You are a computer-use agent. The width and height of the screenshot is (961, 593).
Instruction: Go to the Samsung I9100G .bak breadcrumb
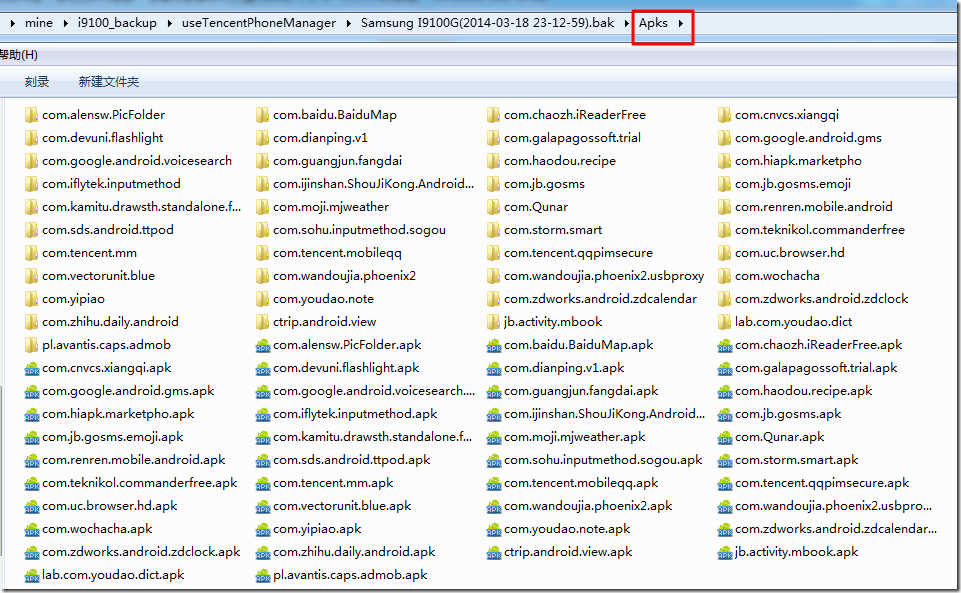[x=487, y=23]
